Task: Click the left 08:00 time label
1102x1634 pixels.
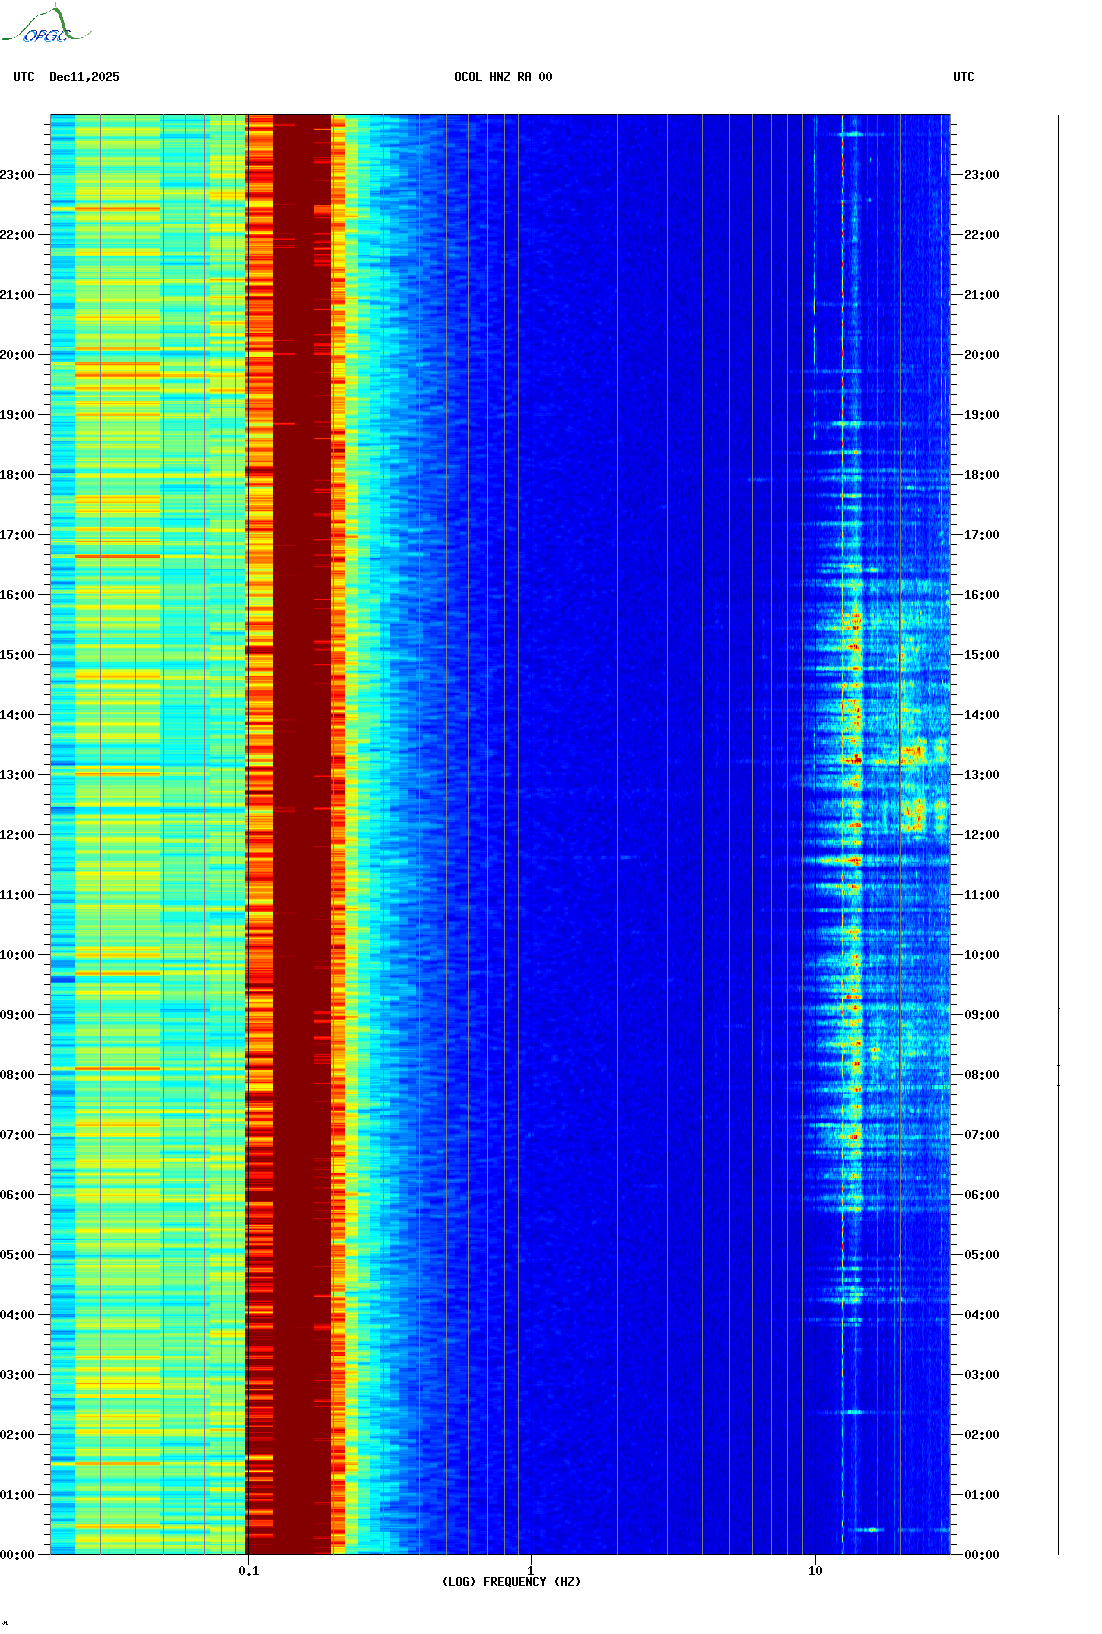Action: point(17,1075)
